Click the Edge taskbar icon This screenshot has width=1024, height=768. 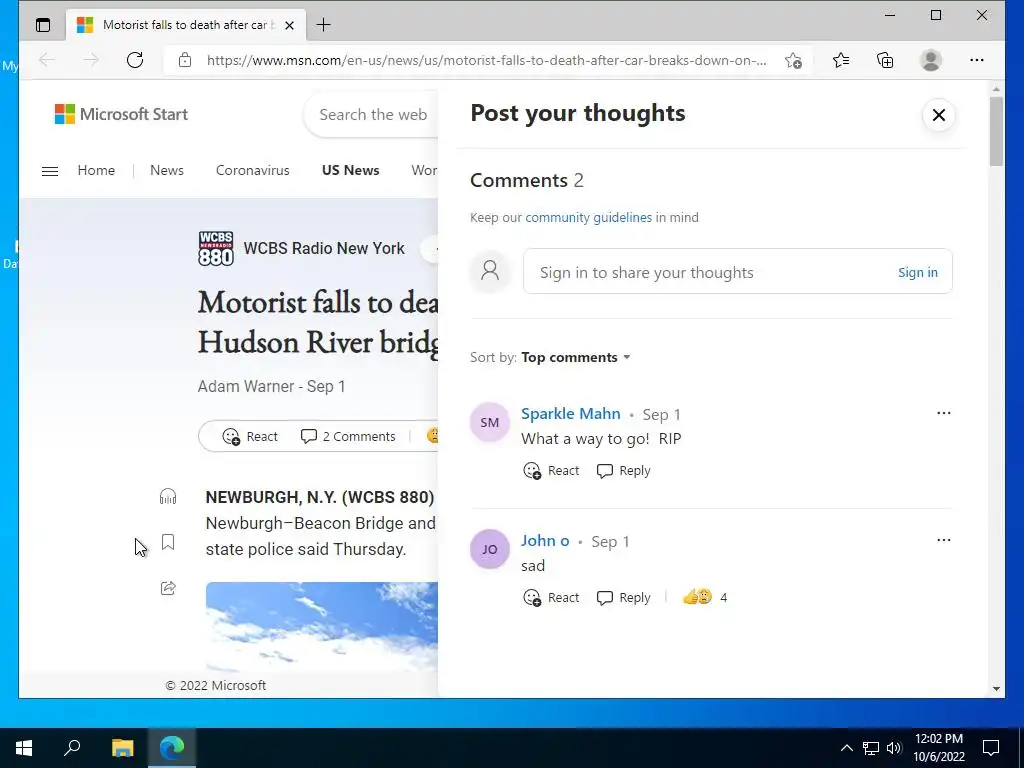172,748
